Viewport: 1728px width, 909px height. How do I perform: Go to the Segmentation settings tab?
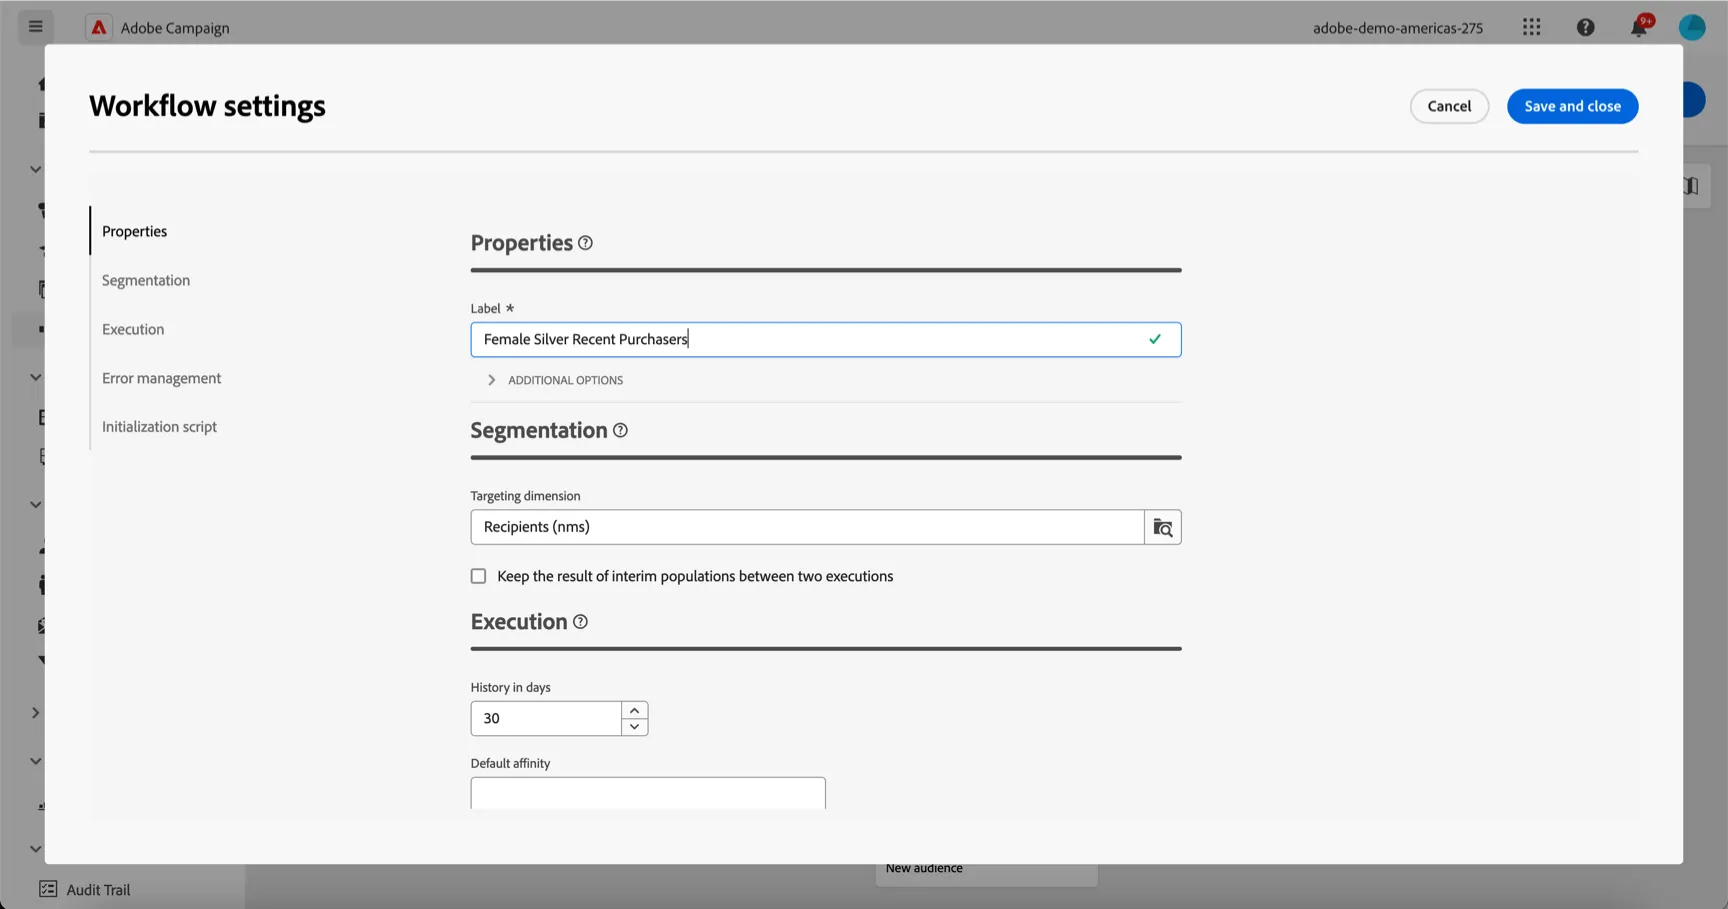(145, 280)
